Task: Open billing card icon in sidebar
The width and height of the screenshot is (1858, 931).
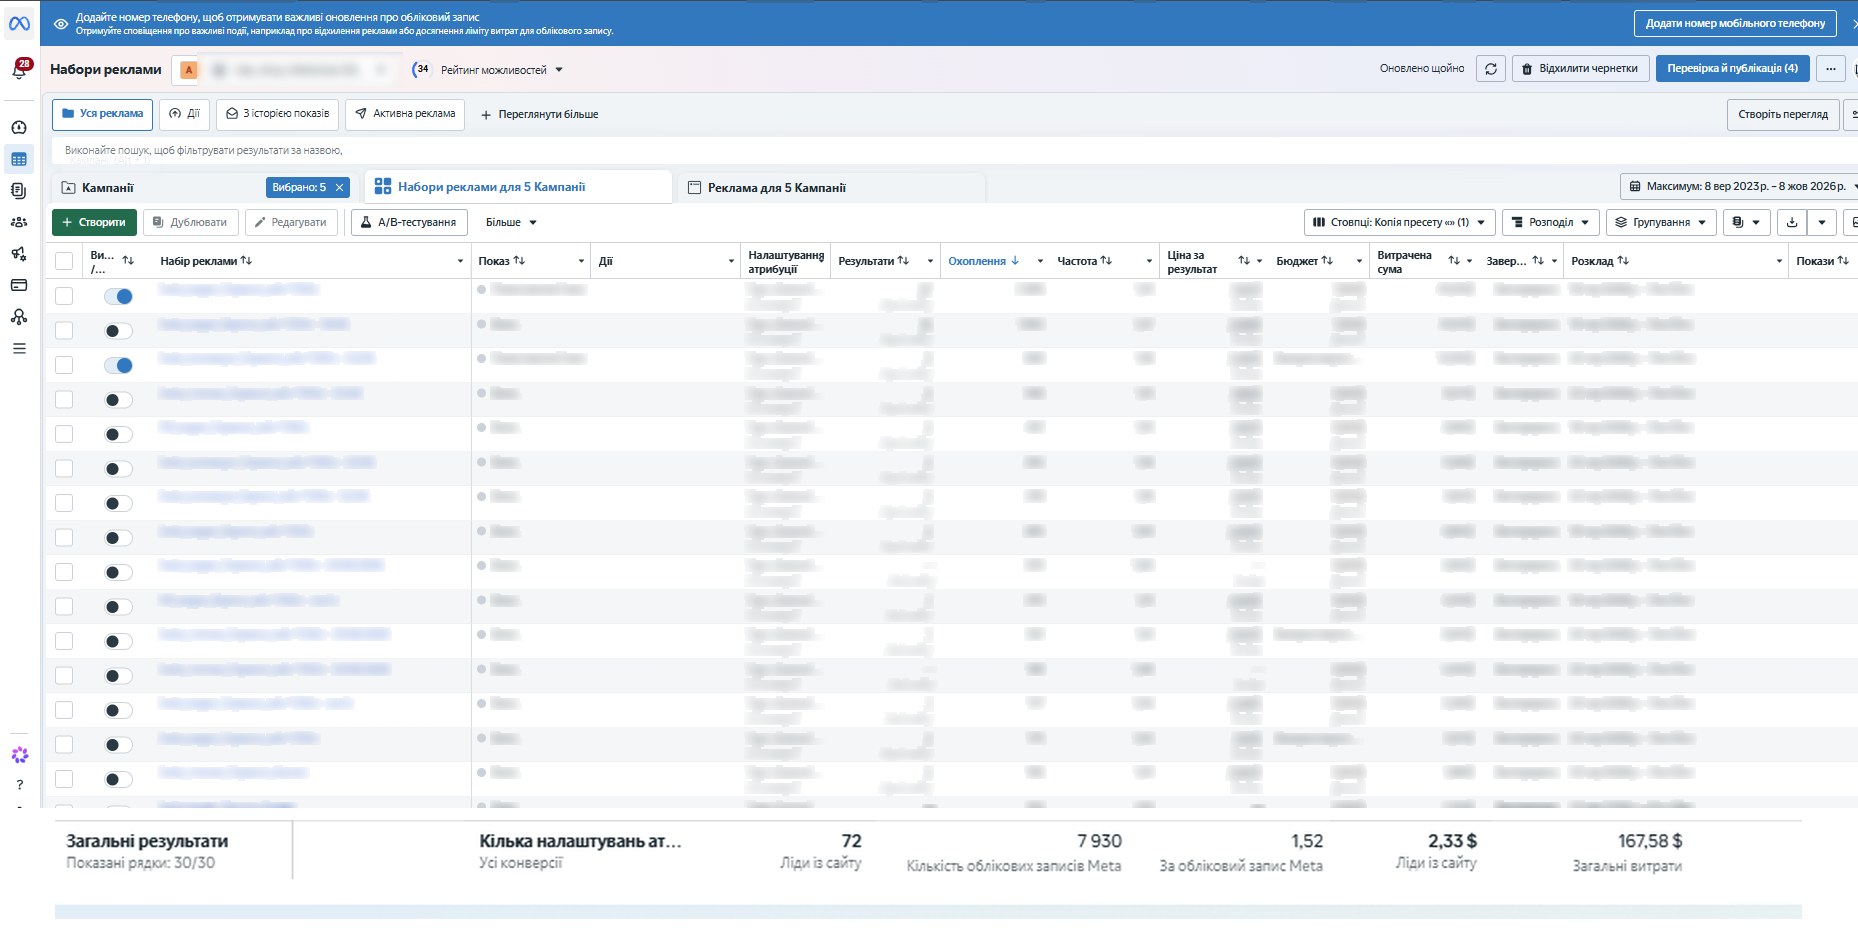Action: tap(19, 285)
